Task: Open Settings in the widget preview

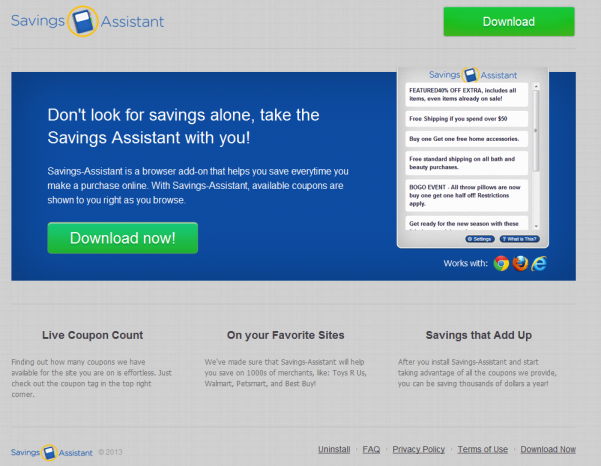Action: (x=480, y=239)
